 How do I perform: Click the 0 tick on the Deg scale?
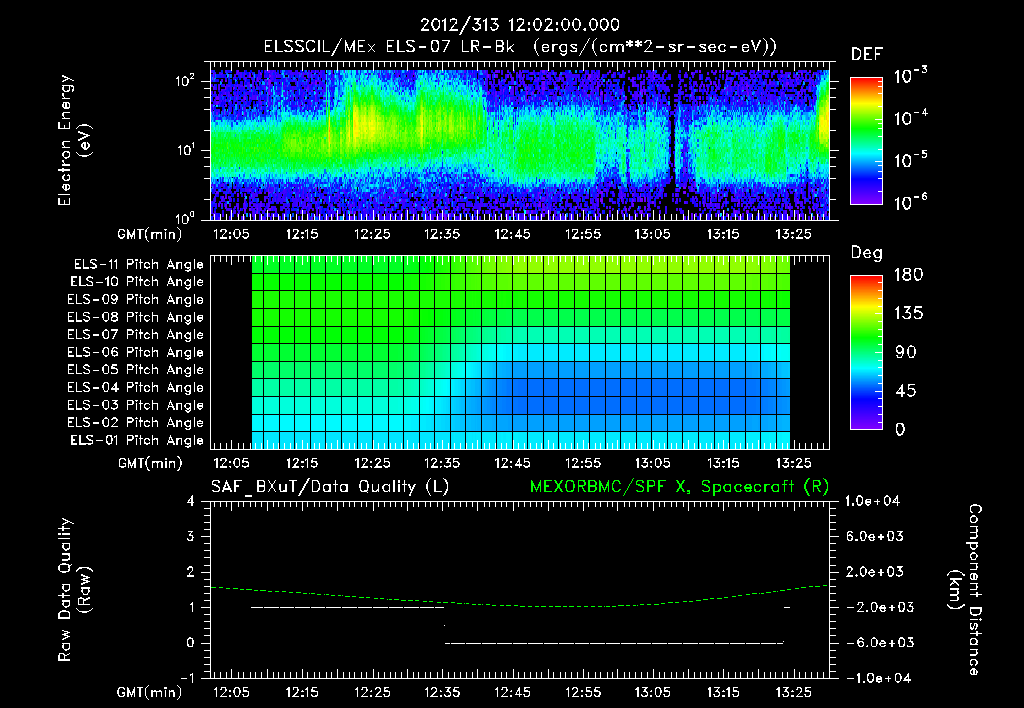901,429
